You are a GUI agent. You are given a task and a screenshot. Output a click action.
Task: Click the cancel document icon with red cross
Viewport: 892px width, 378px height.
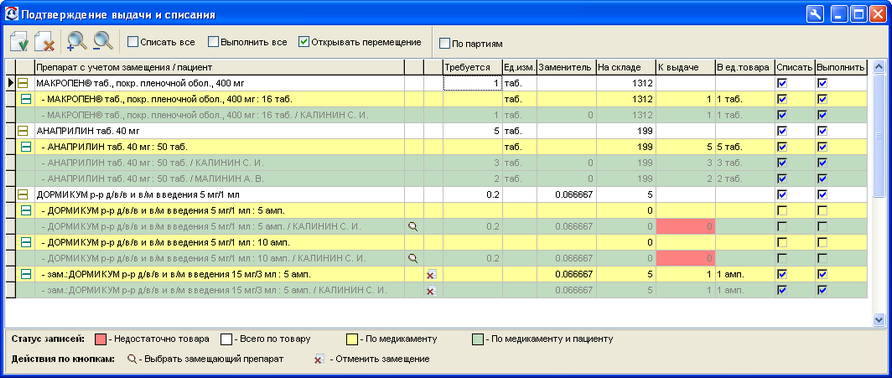pos(44,42)
